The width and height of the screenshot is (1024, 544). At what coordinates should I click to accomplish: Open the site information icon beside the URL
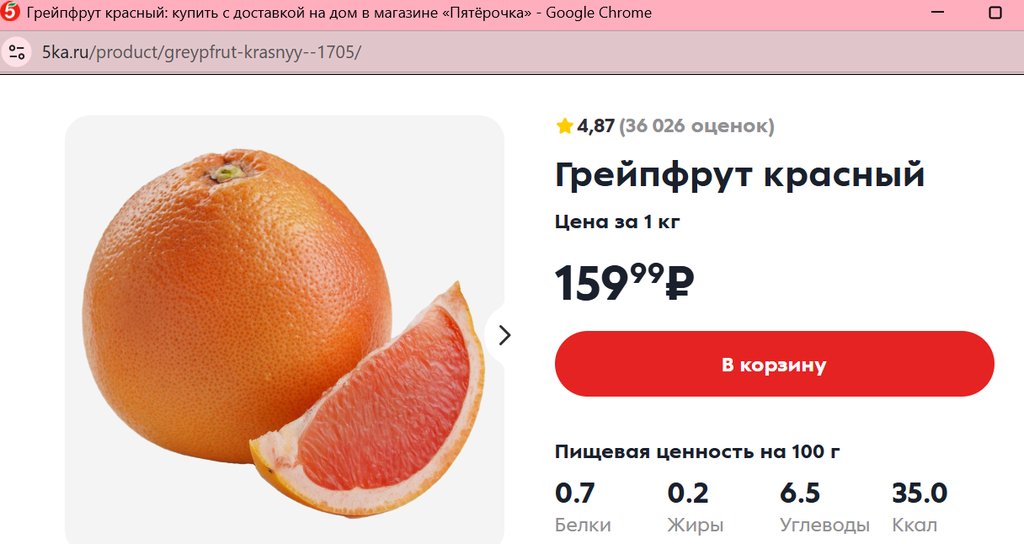click(x=17, y=52)
